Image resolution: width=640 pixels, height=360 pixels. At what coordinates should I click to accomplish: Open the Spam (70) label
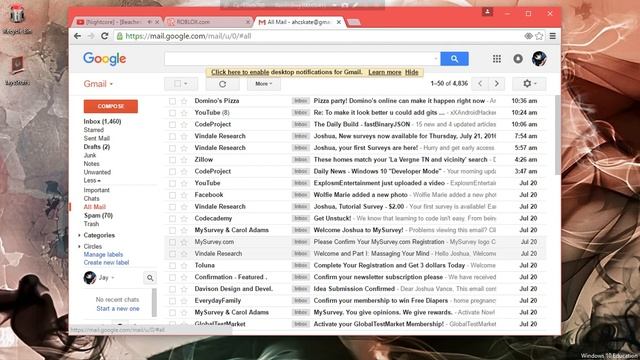click(98, 216)
